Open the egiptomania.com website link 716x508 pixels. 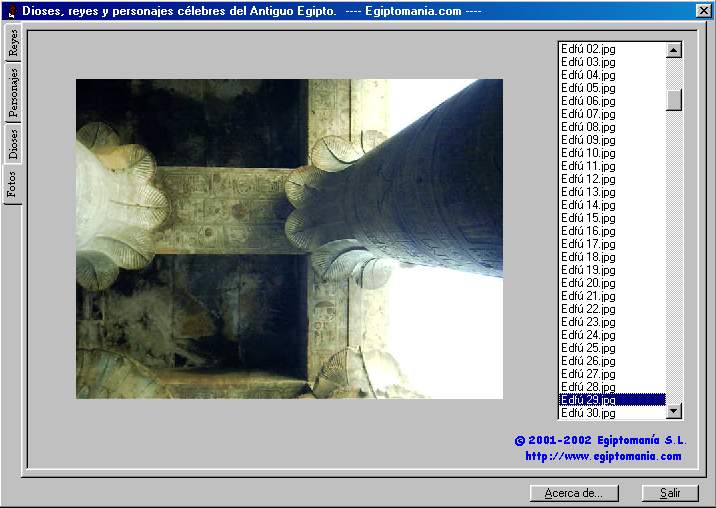click(x=603, y=456)
